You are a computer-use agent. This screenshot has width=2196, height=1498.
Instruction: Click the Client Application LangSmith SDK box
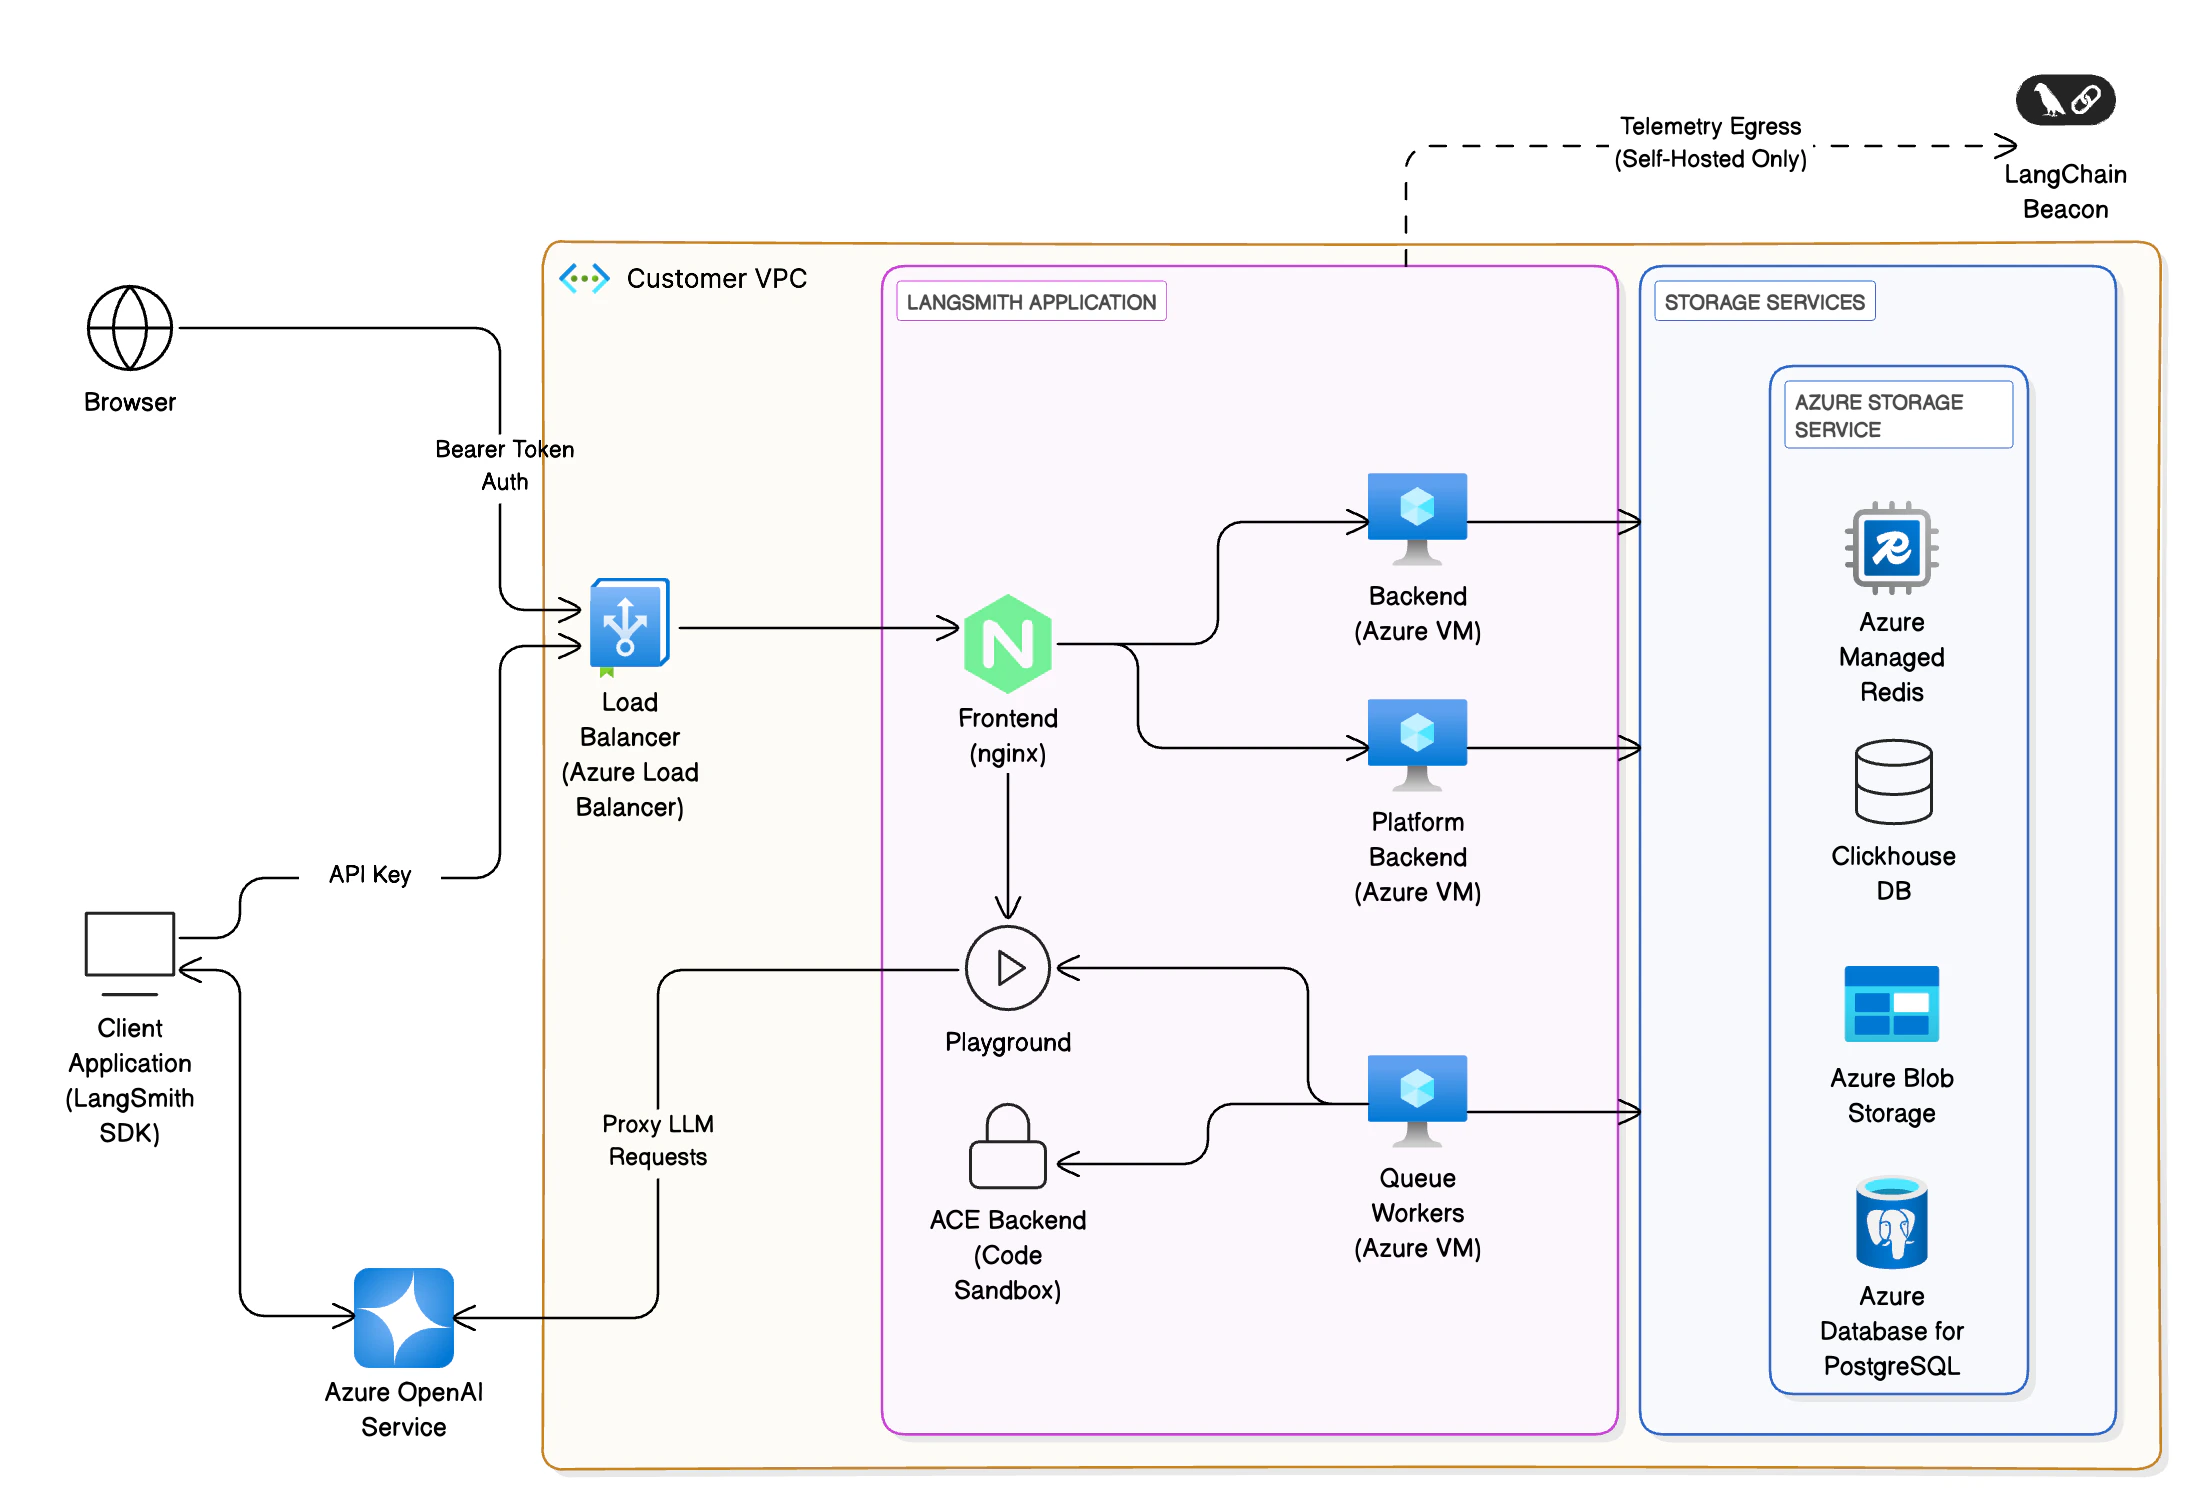(130, 943)
